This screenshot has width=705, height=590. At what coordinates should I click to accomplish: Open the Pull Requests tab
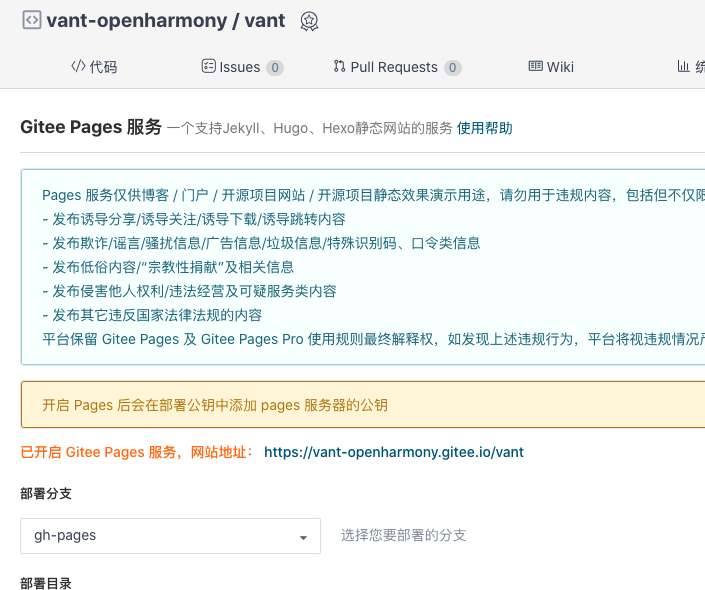pyautogui.click(x=397, y=67)
